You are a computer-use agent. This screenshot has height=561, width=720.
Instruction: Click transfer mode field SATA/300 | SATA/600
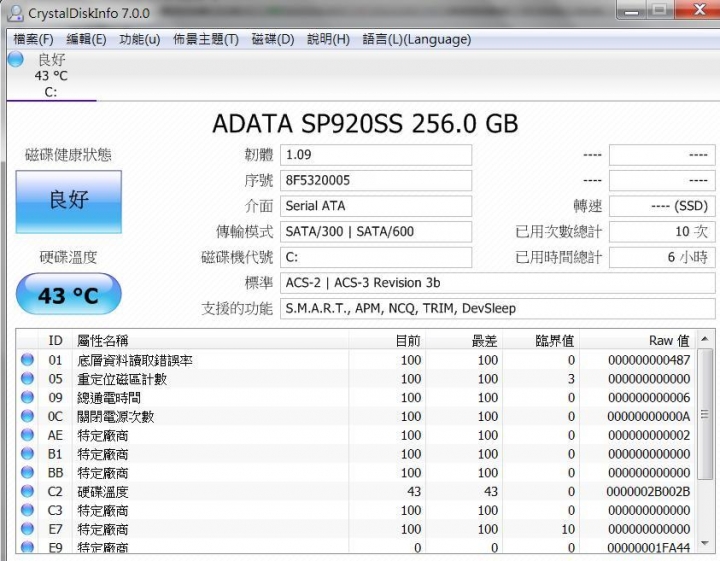click(376, 232)
